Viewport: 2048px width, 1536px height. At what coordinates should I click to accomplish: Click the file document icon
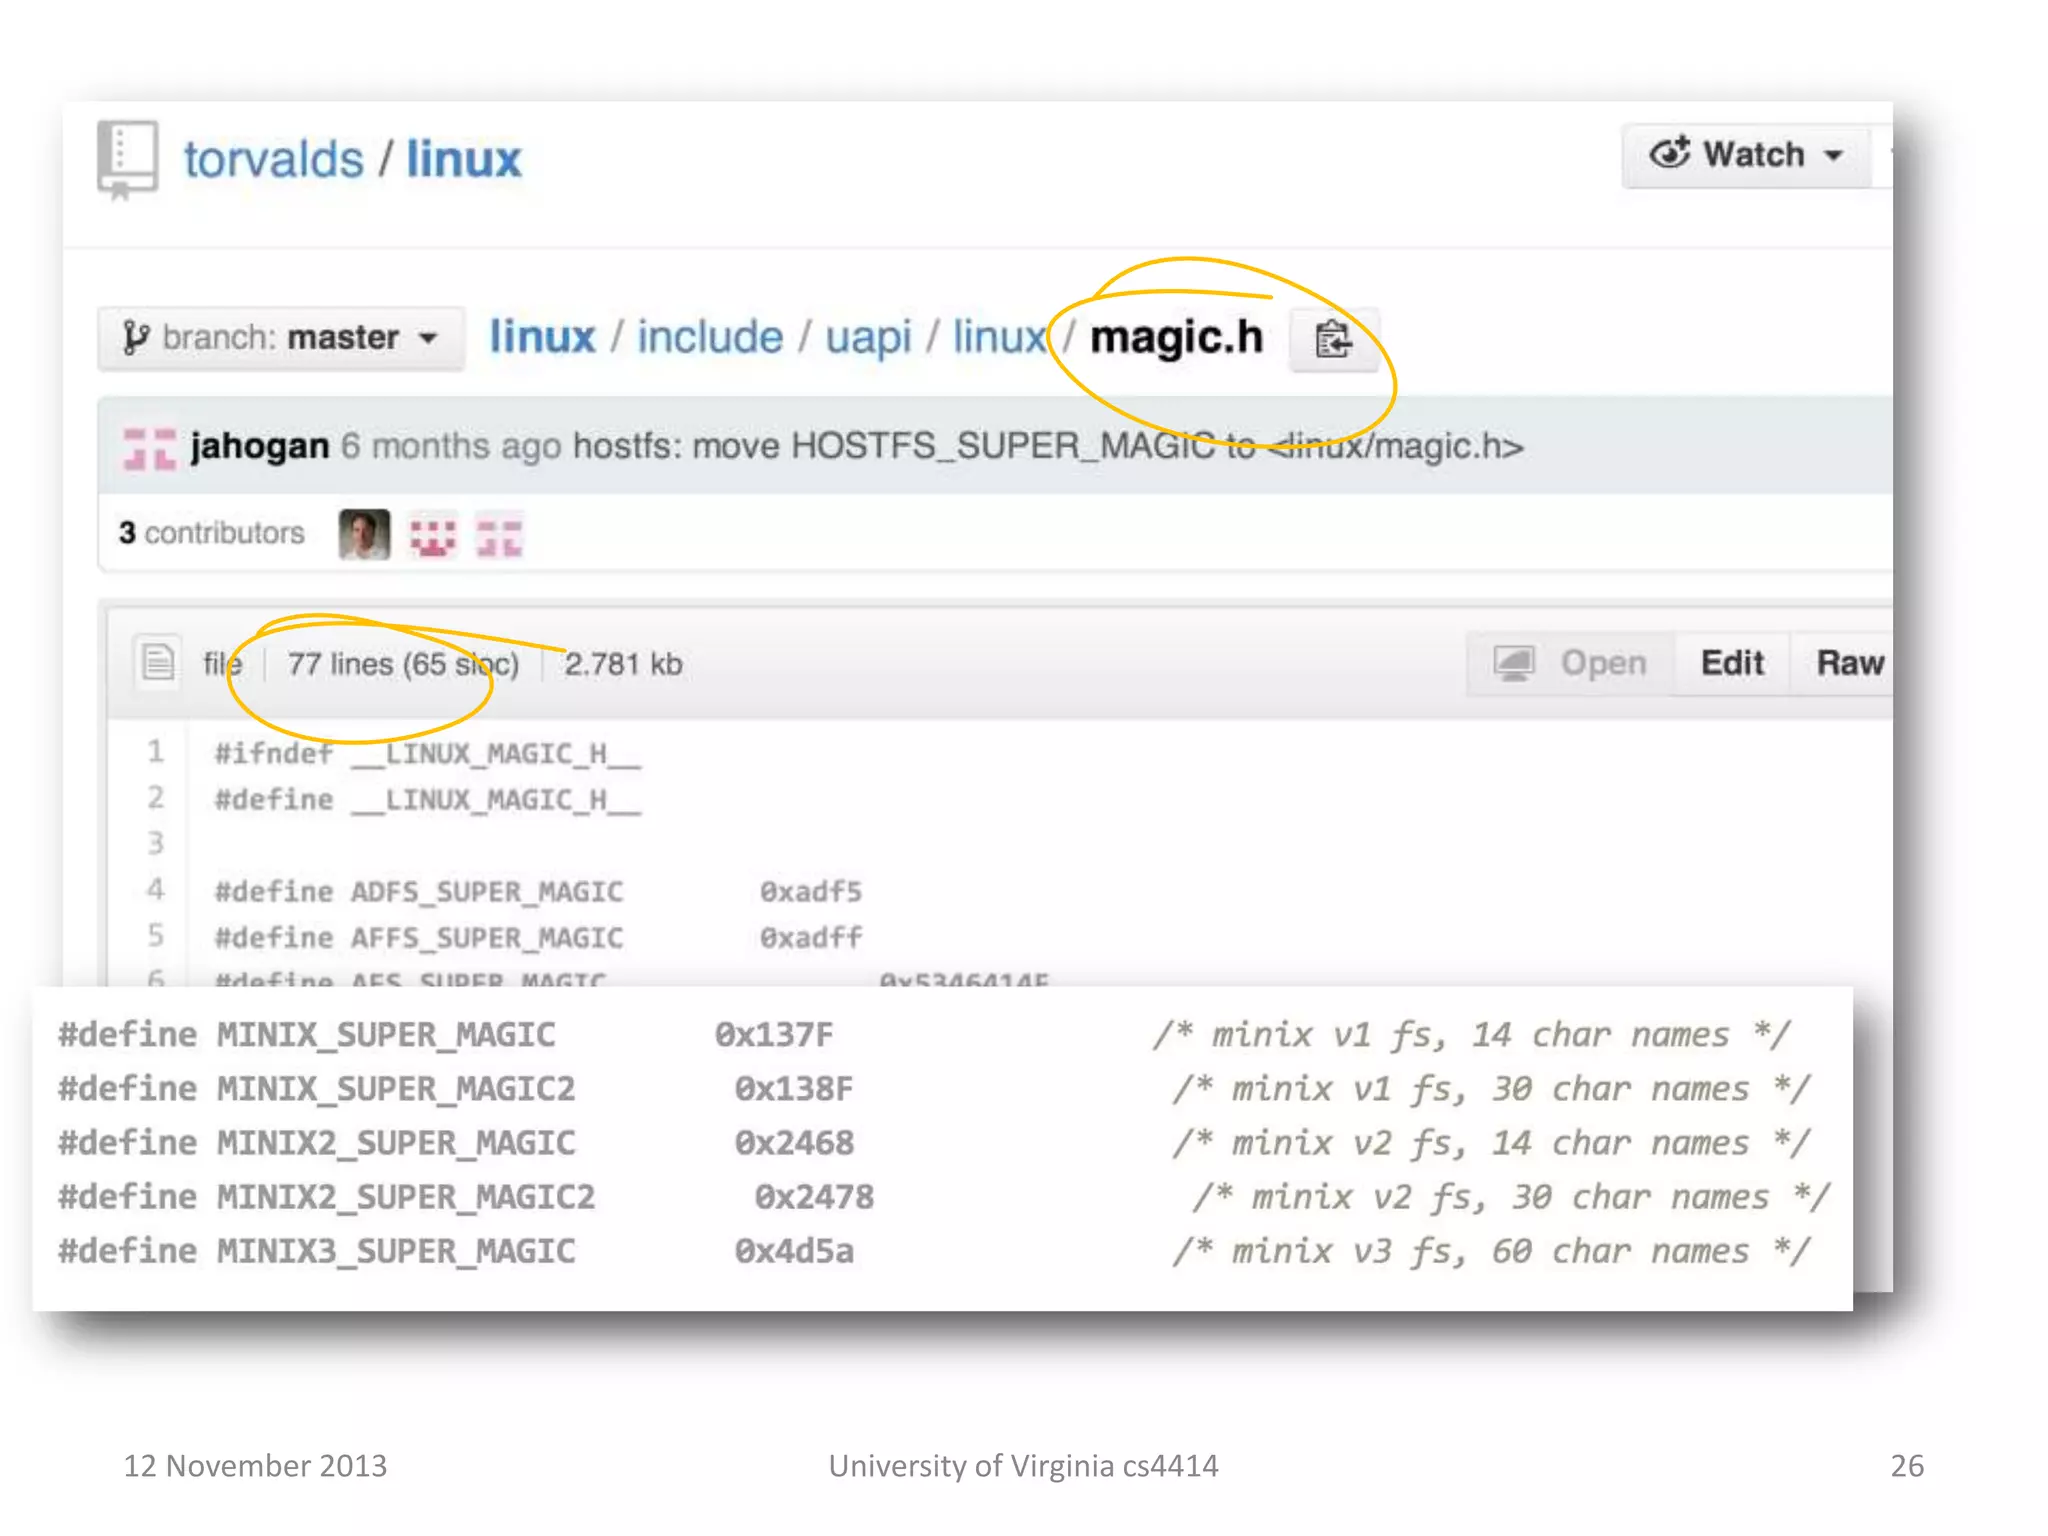click(x=158, y=662)
